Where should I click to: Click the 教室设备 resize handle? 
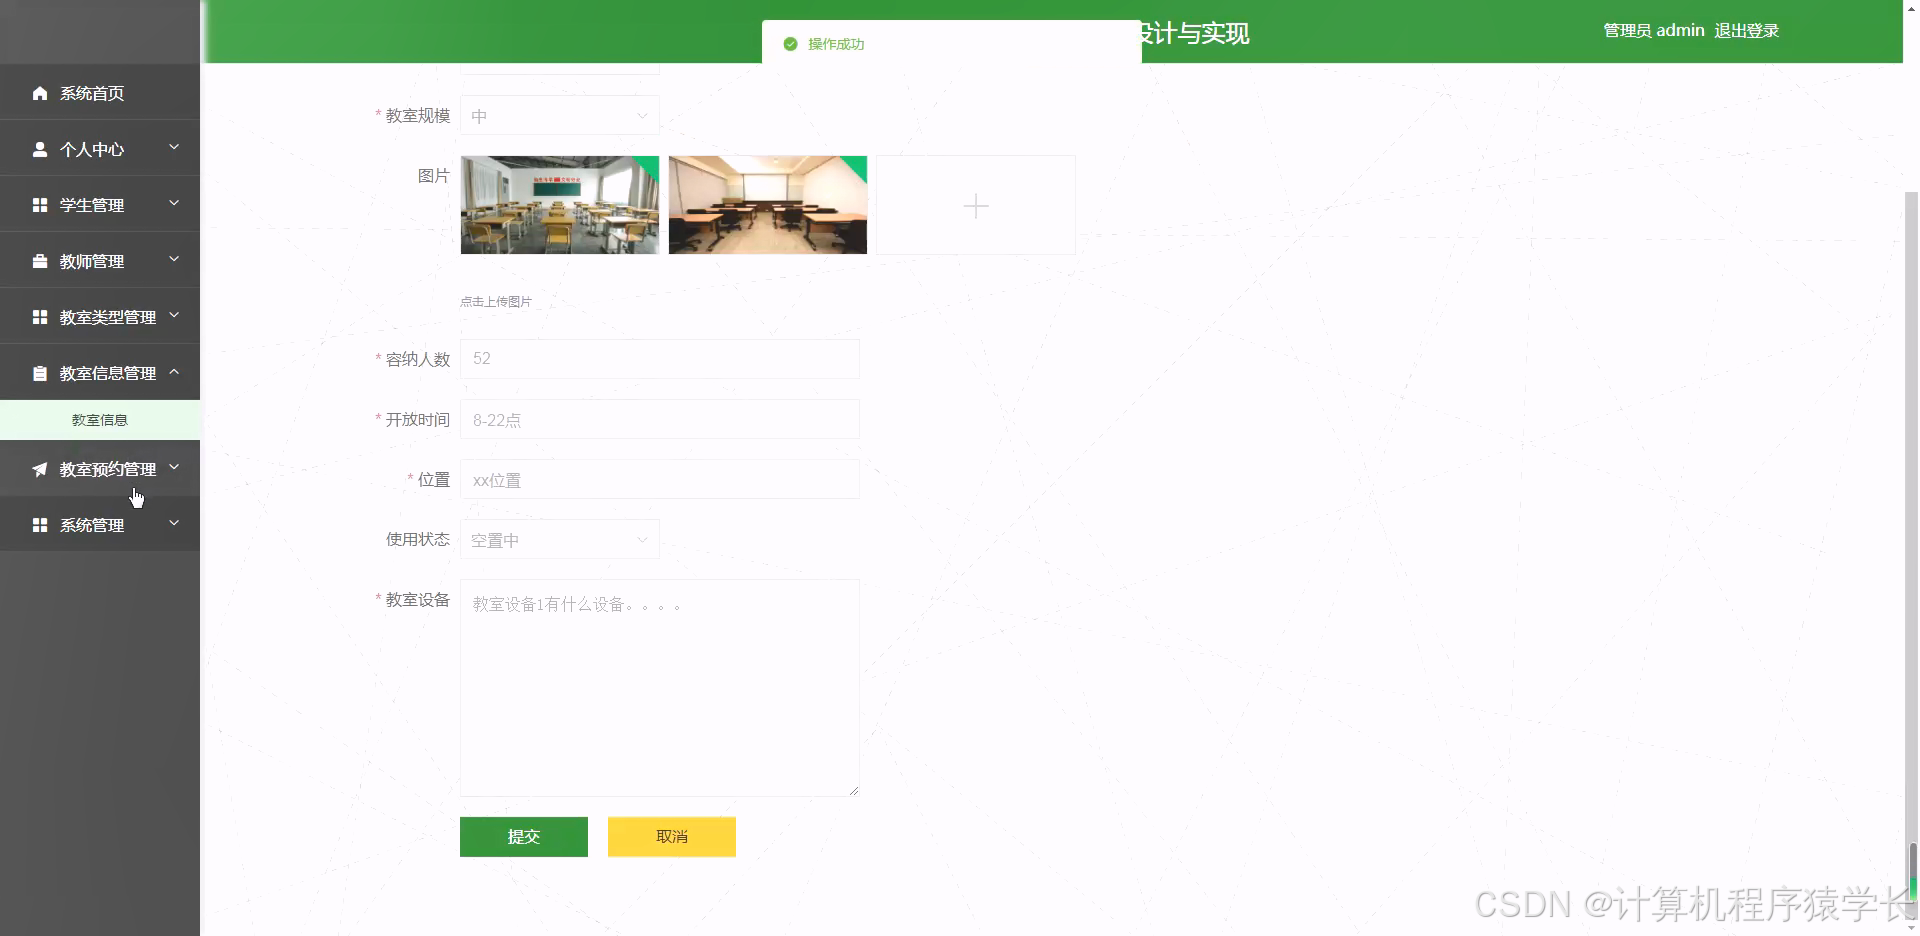pos(854,791)
